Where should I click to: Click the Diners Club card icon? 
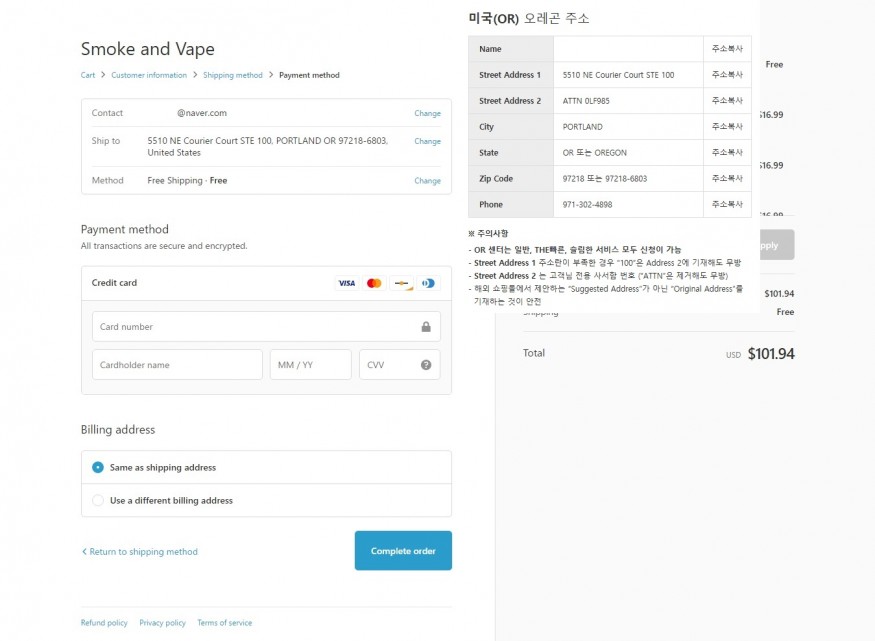point(428,283)
